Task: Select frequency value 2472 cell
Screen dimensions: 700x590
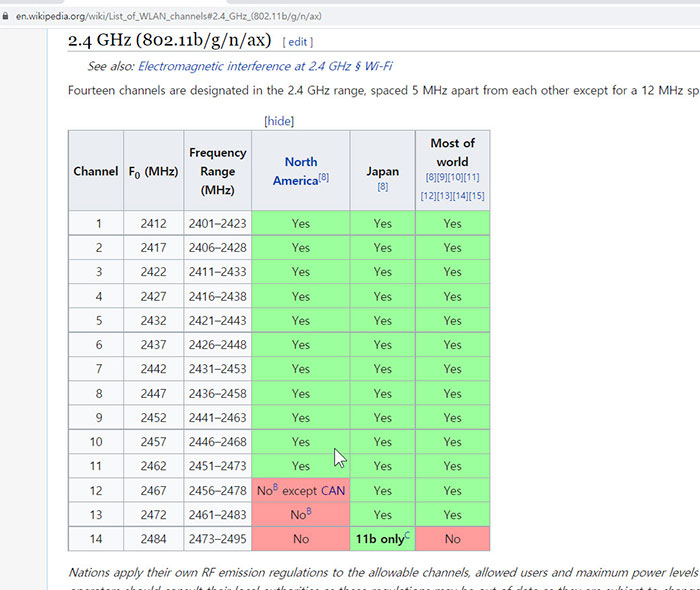Action: (x=153, y=515)
